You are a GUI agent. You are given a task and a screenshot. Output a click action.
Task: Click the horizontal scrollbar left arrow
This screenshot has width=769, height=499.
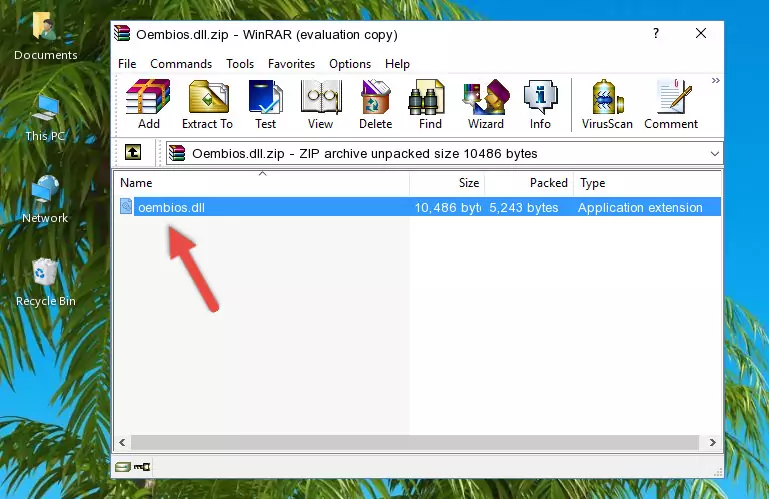(x=123, y=443)
